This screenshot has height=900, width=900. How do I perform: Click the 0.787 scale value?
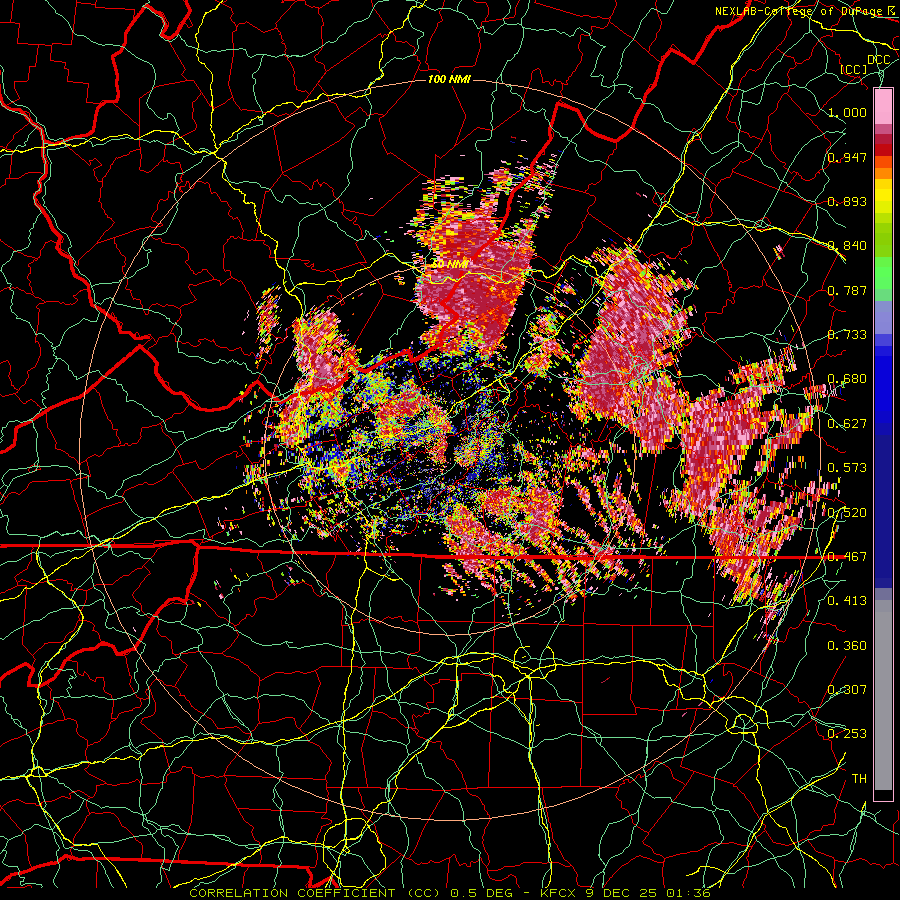point(847,290)
